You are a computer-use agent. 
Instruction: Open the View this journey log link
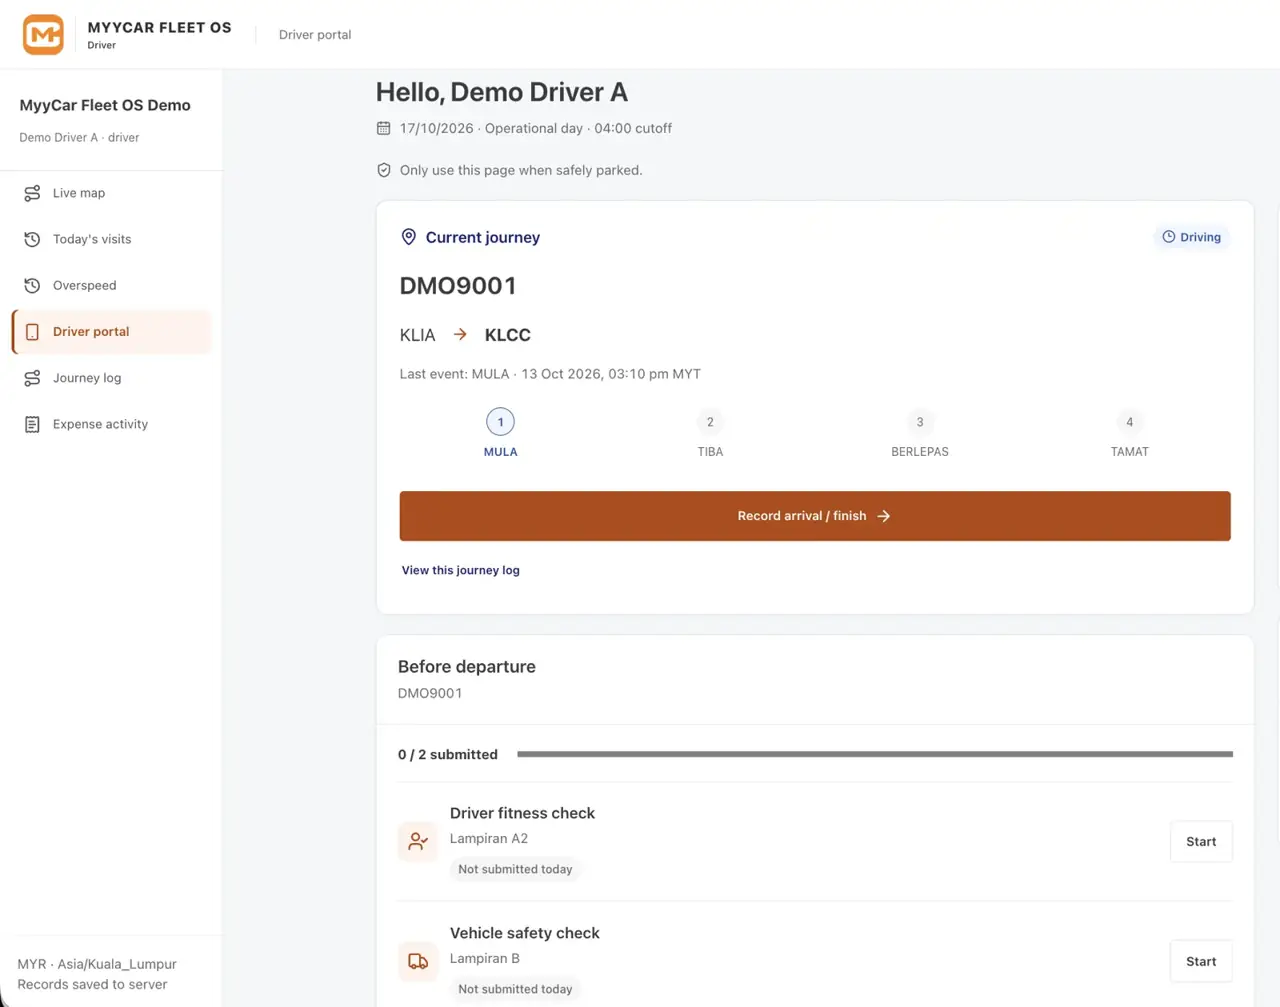[461, 570]
